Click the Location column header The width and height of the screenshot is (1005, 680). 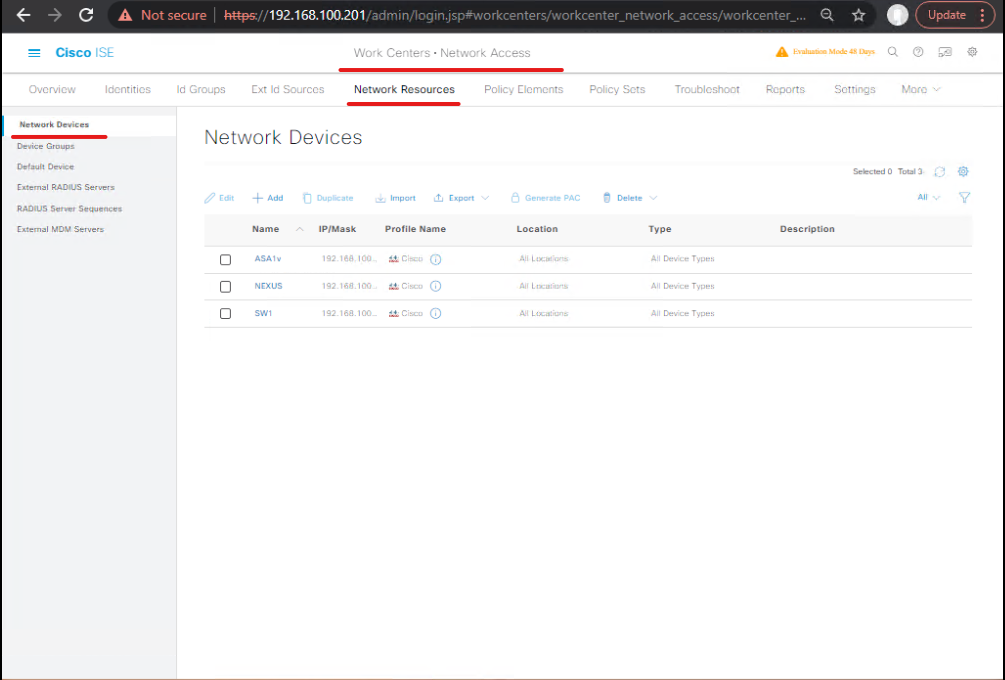tap(537, 229)
